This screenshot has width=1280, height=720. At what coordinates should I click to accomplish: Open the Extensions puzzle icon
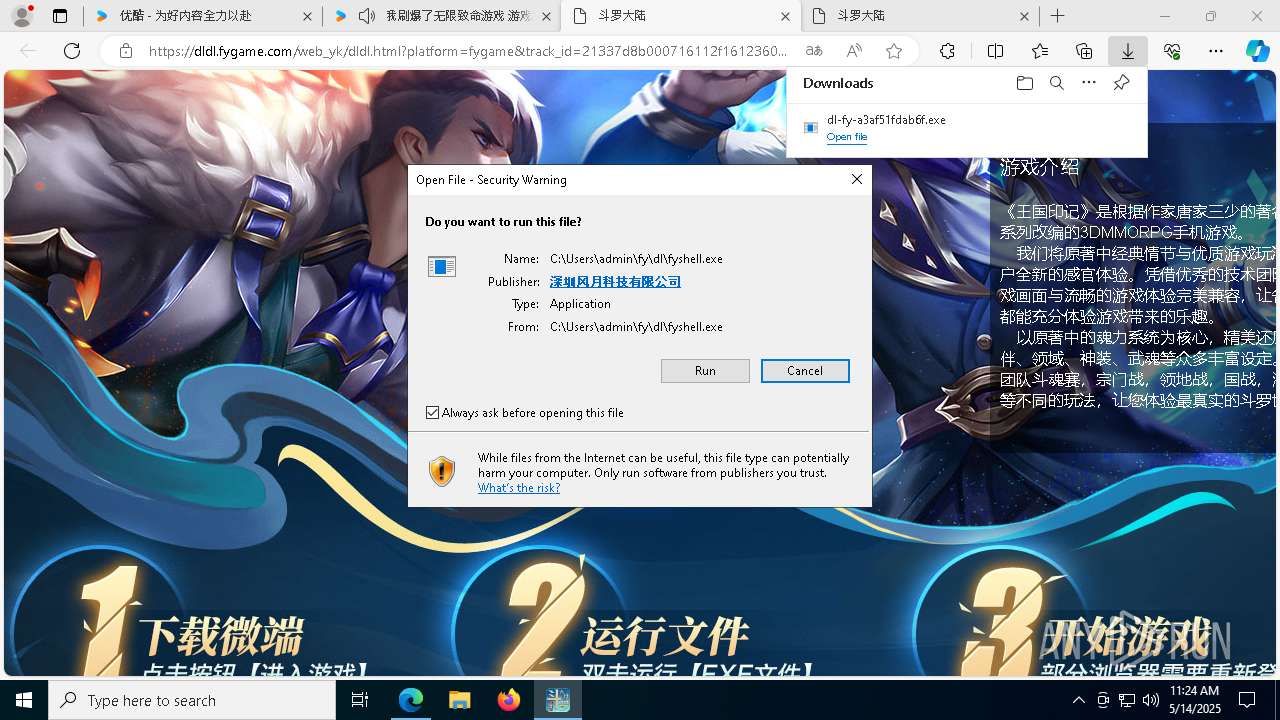947,51
